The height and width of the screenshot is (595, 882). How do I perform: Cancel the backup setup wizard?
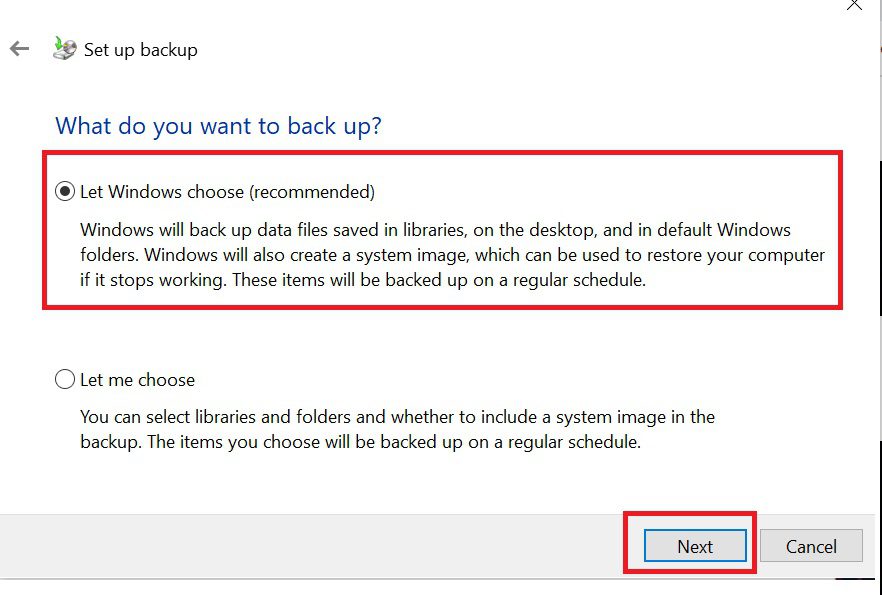tap(811, 546)
